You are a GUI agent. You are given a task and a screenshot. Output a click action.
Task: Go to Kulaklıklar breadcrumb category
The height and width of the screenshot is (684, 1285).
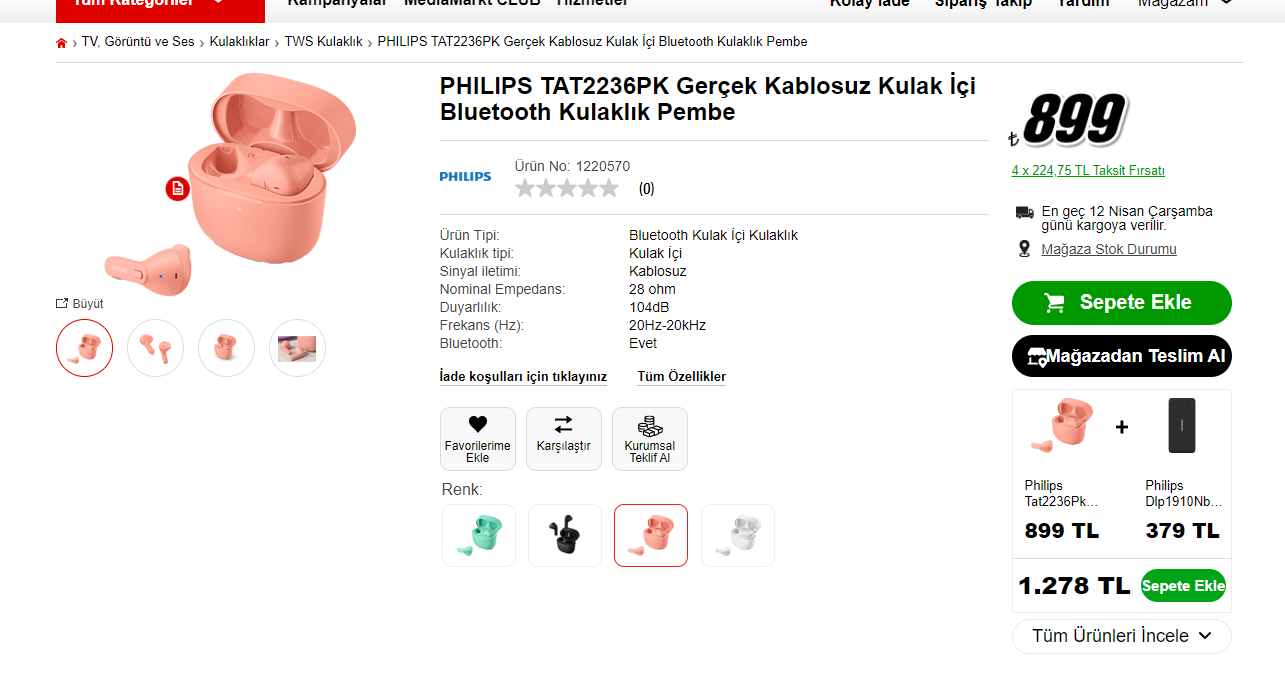[x=240, y=42]
